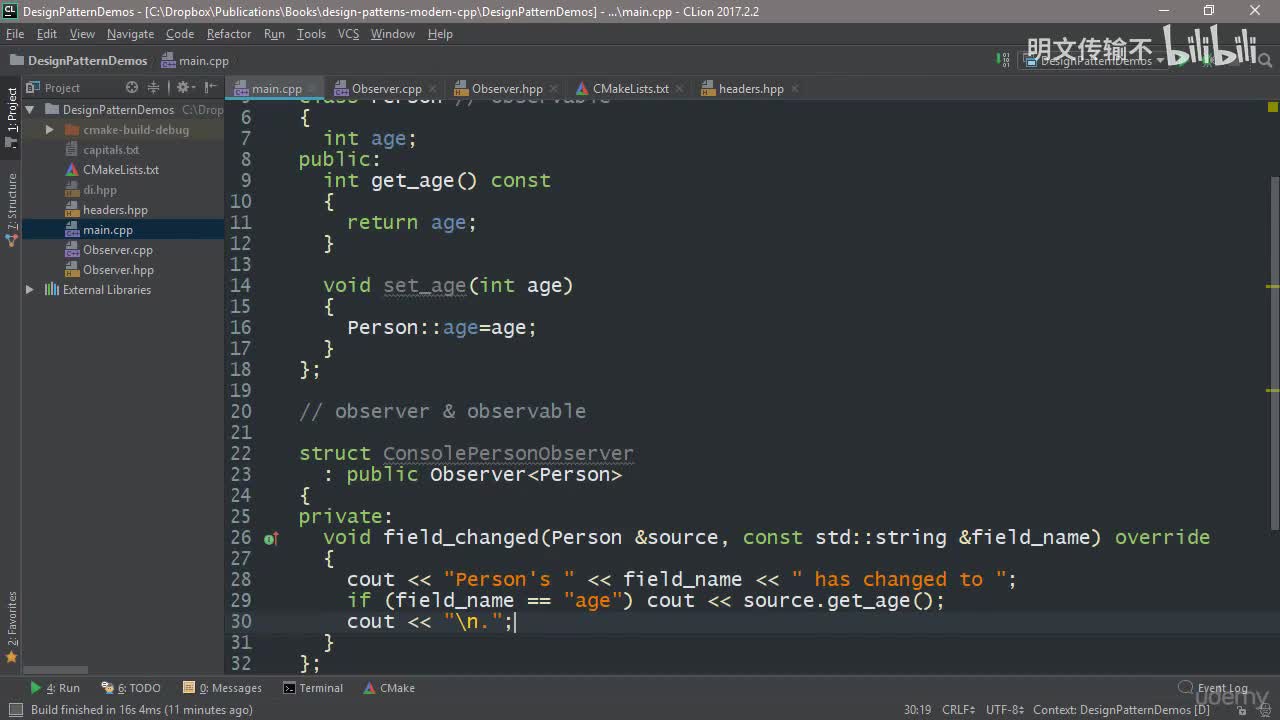The width and height of the screenshot is (1280, 720).
Task: Expand External Libraries node
Action: point(30,290)
